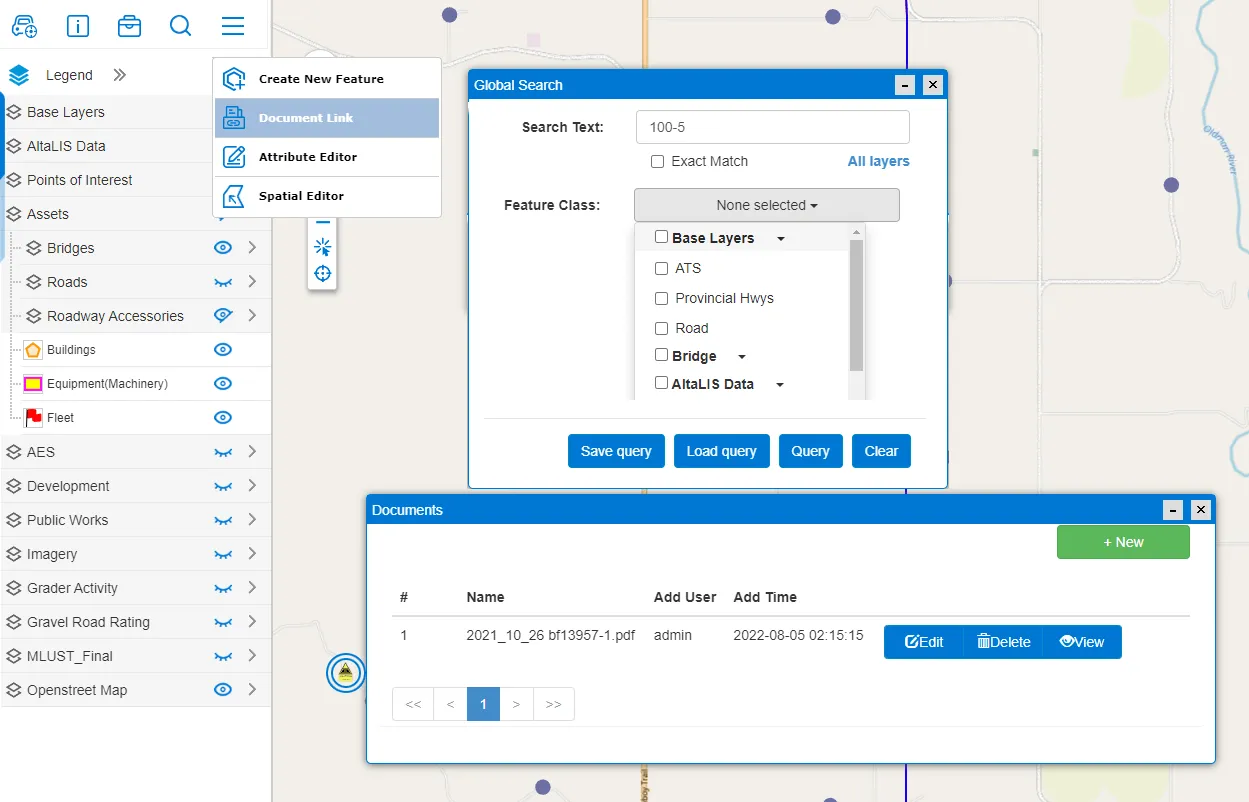Image resolution: width=1249 pixels, height=802 pixels.
Task: Click the Spatial Editor icon
Action: coord(234,196)
